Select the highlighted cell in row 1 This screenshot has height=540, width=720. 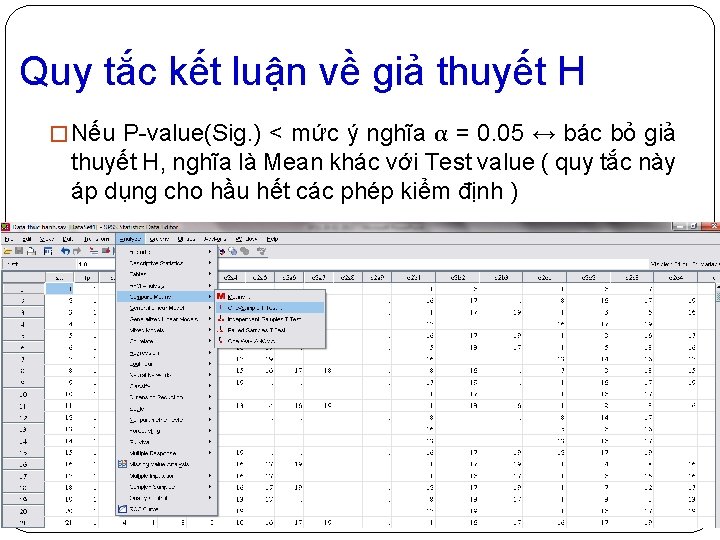[x=59, y=289]
